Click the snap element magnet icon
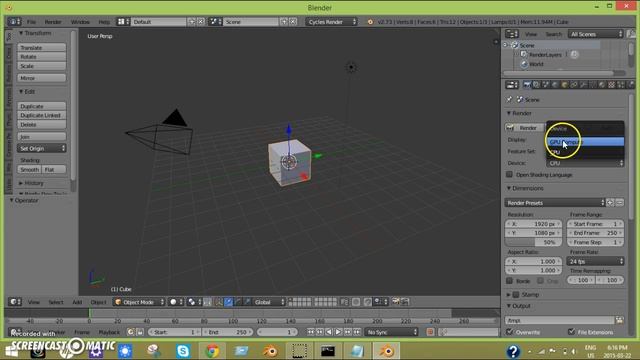Image resolution: width=640 pixels, height=360 pixels. click(367, 302)
